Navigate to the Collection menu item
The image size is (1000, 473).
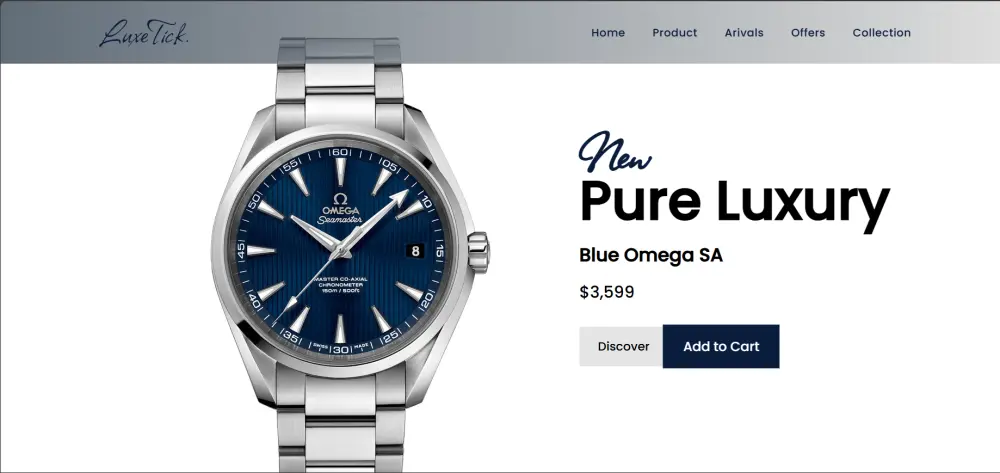coord(881,33)
